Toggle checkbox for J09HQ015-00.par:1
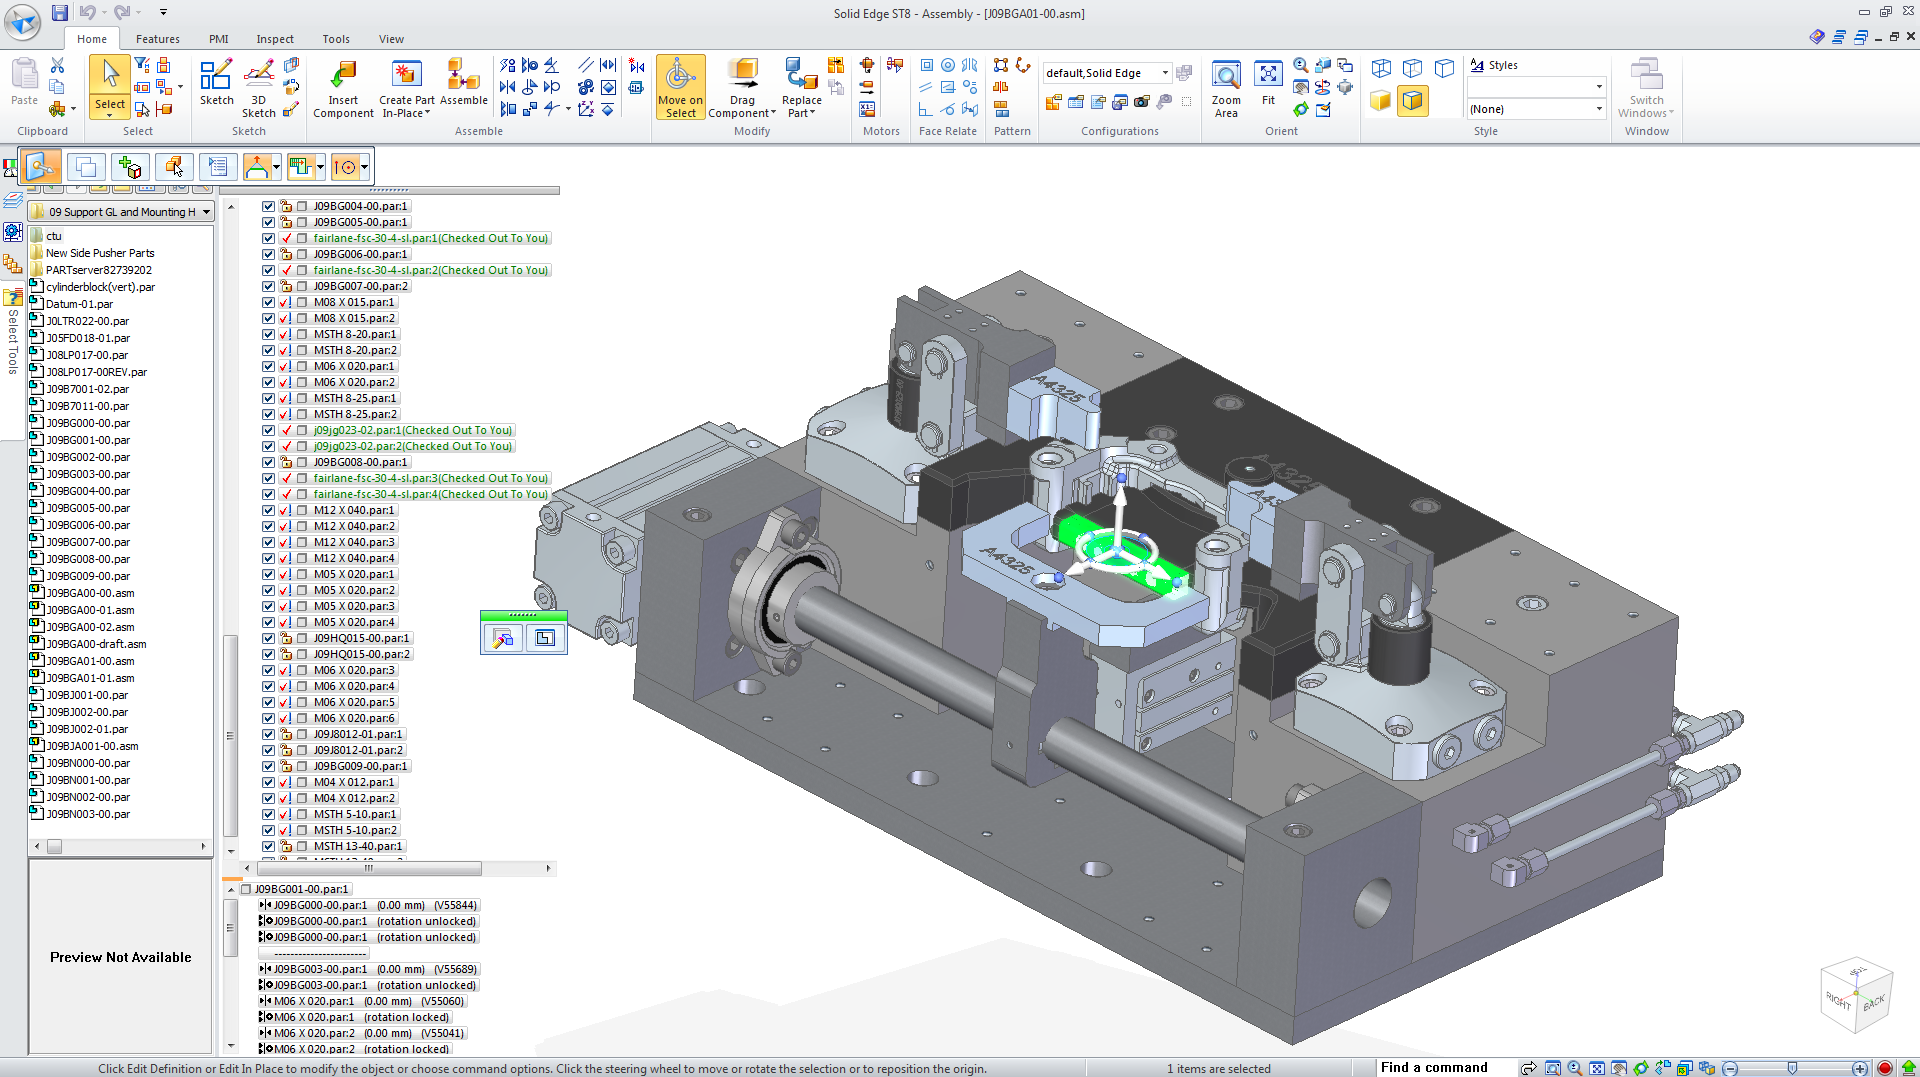The image size is (1920, 1077). pyautogui.click(x=268, y=638)
